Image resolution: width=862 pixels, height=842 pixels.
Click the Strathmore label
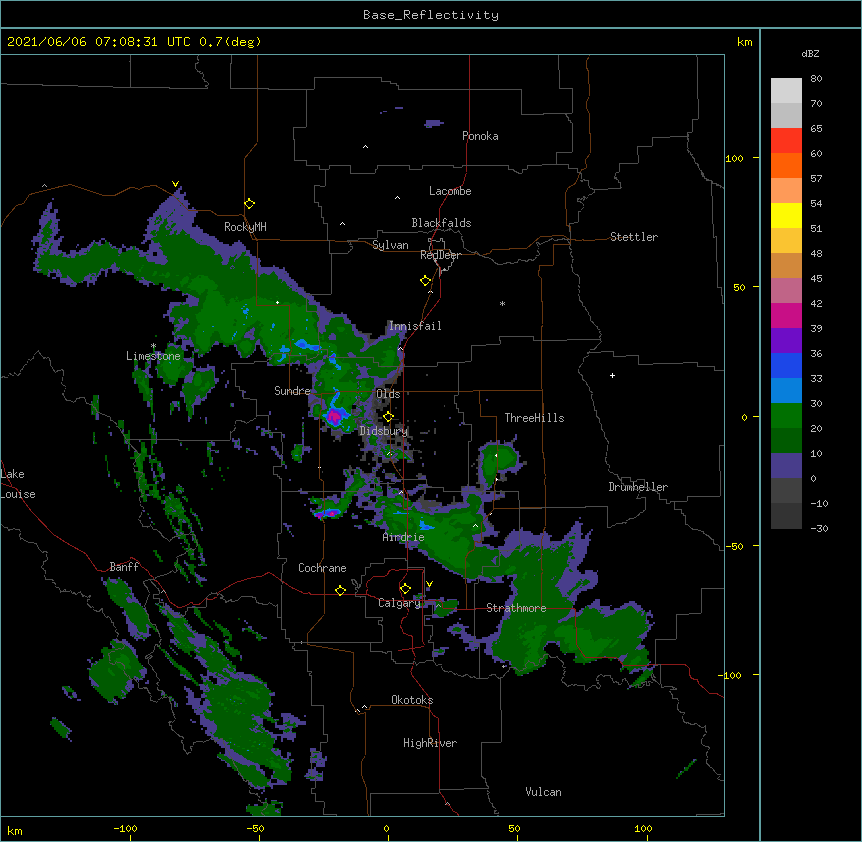[516, 608]
